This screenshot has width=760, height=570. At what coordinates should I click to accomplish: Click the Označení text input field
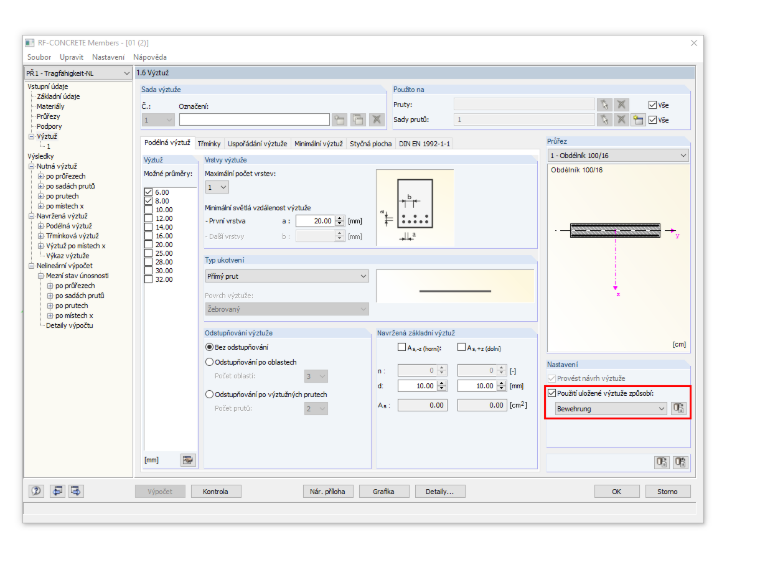click(254, 119)
